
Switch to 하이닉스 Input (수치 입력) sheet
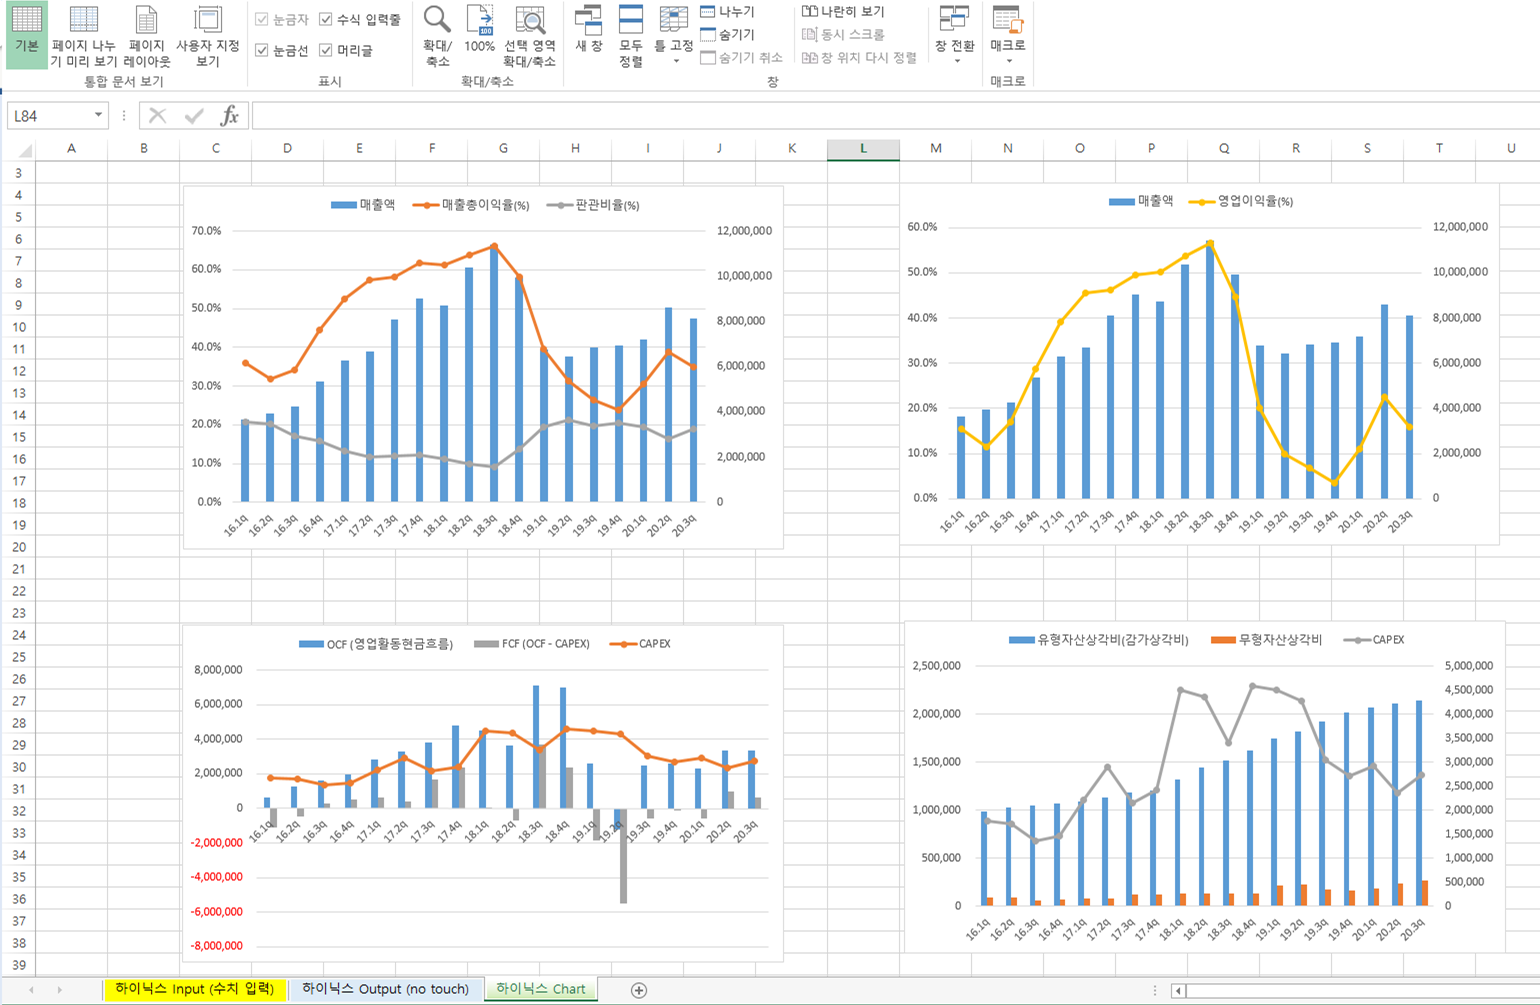click(194, 989)
